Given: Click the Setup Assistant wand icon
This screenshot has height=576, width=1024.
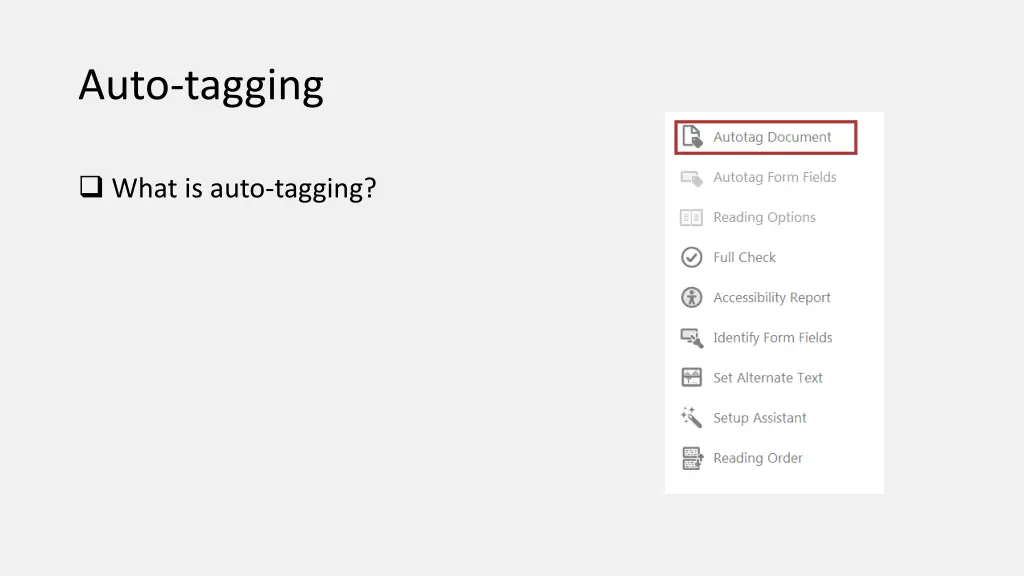Looking at the screenshot, I should [692, 418].
